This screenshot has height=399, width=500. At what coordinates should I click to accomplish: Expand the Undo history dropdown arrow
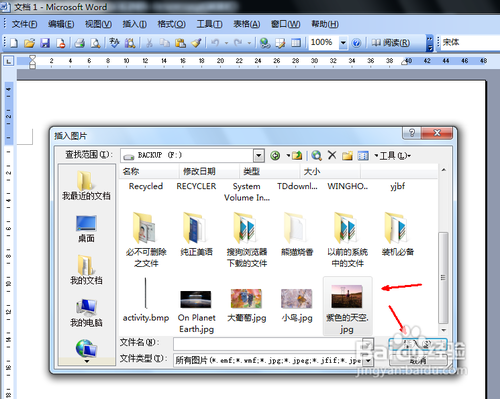(226, 43)
